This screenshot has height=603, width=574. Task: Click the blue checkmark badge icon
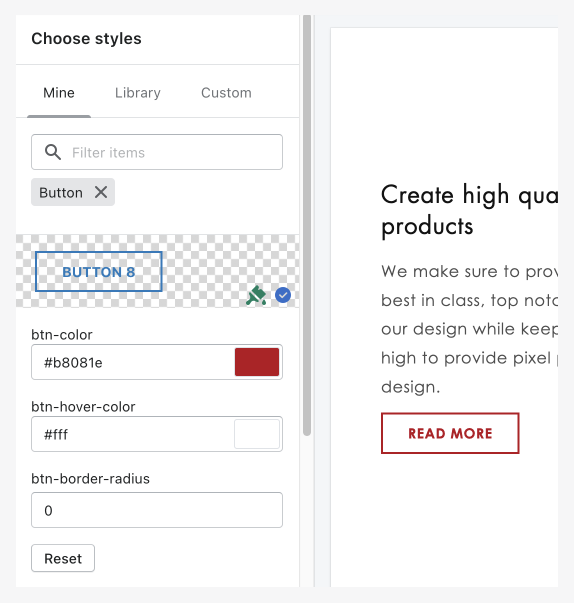[x=283, y=295]
